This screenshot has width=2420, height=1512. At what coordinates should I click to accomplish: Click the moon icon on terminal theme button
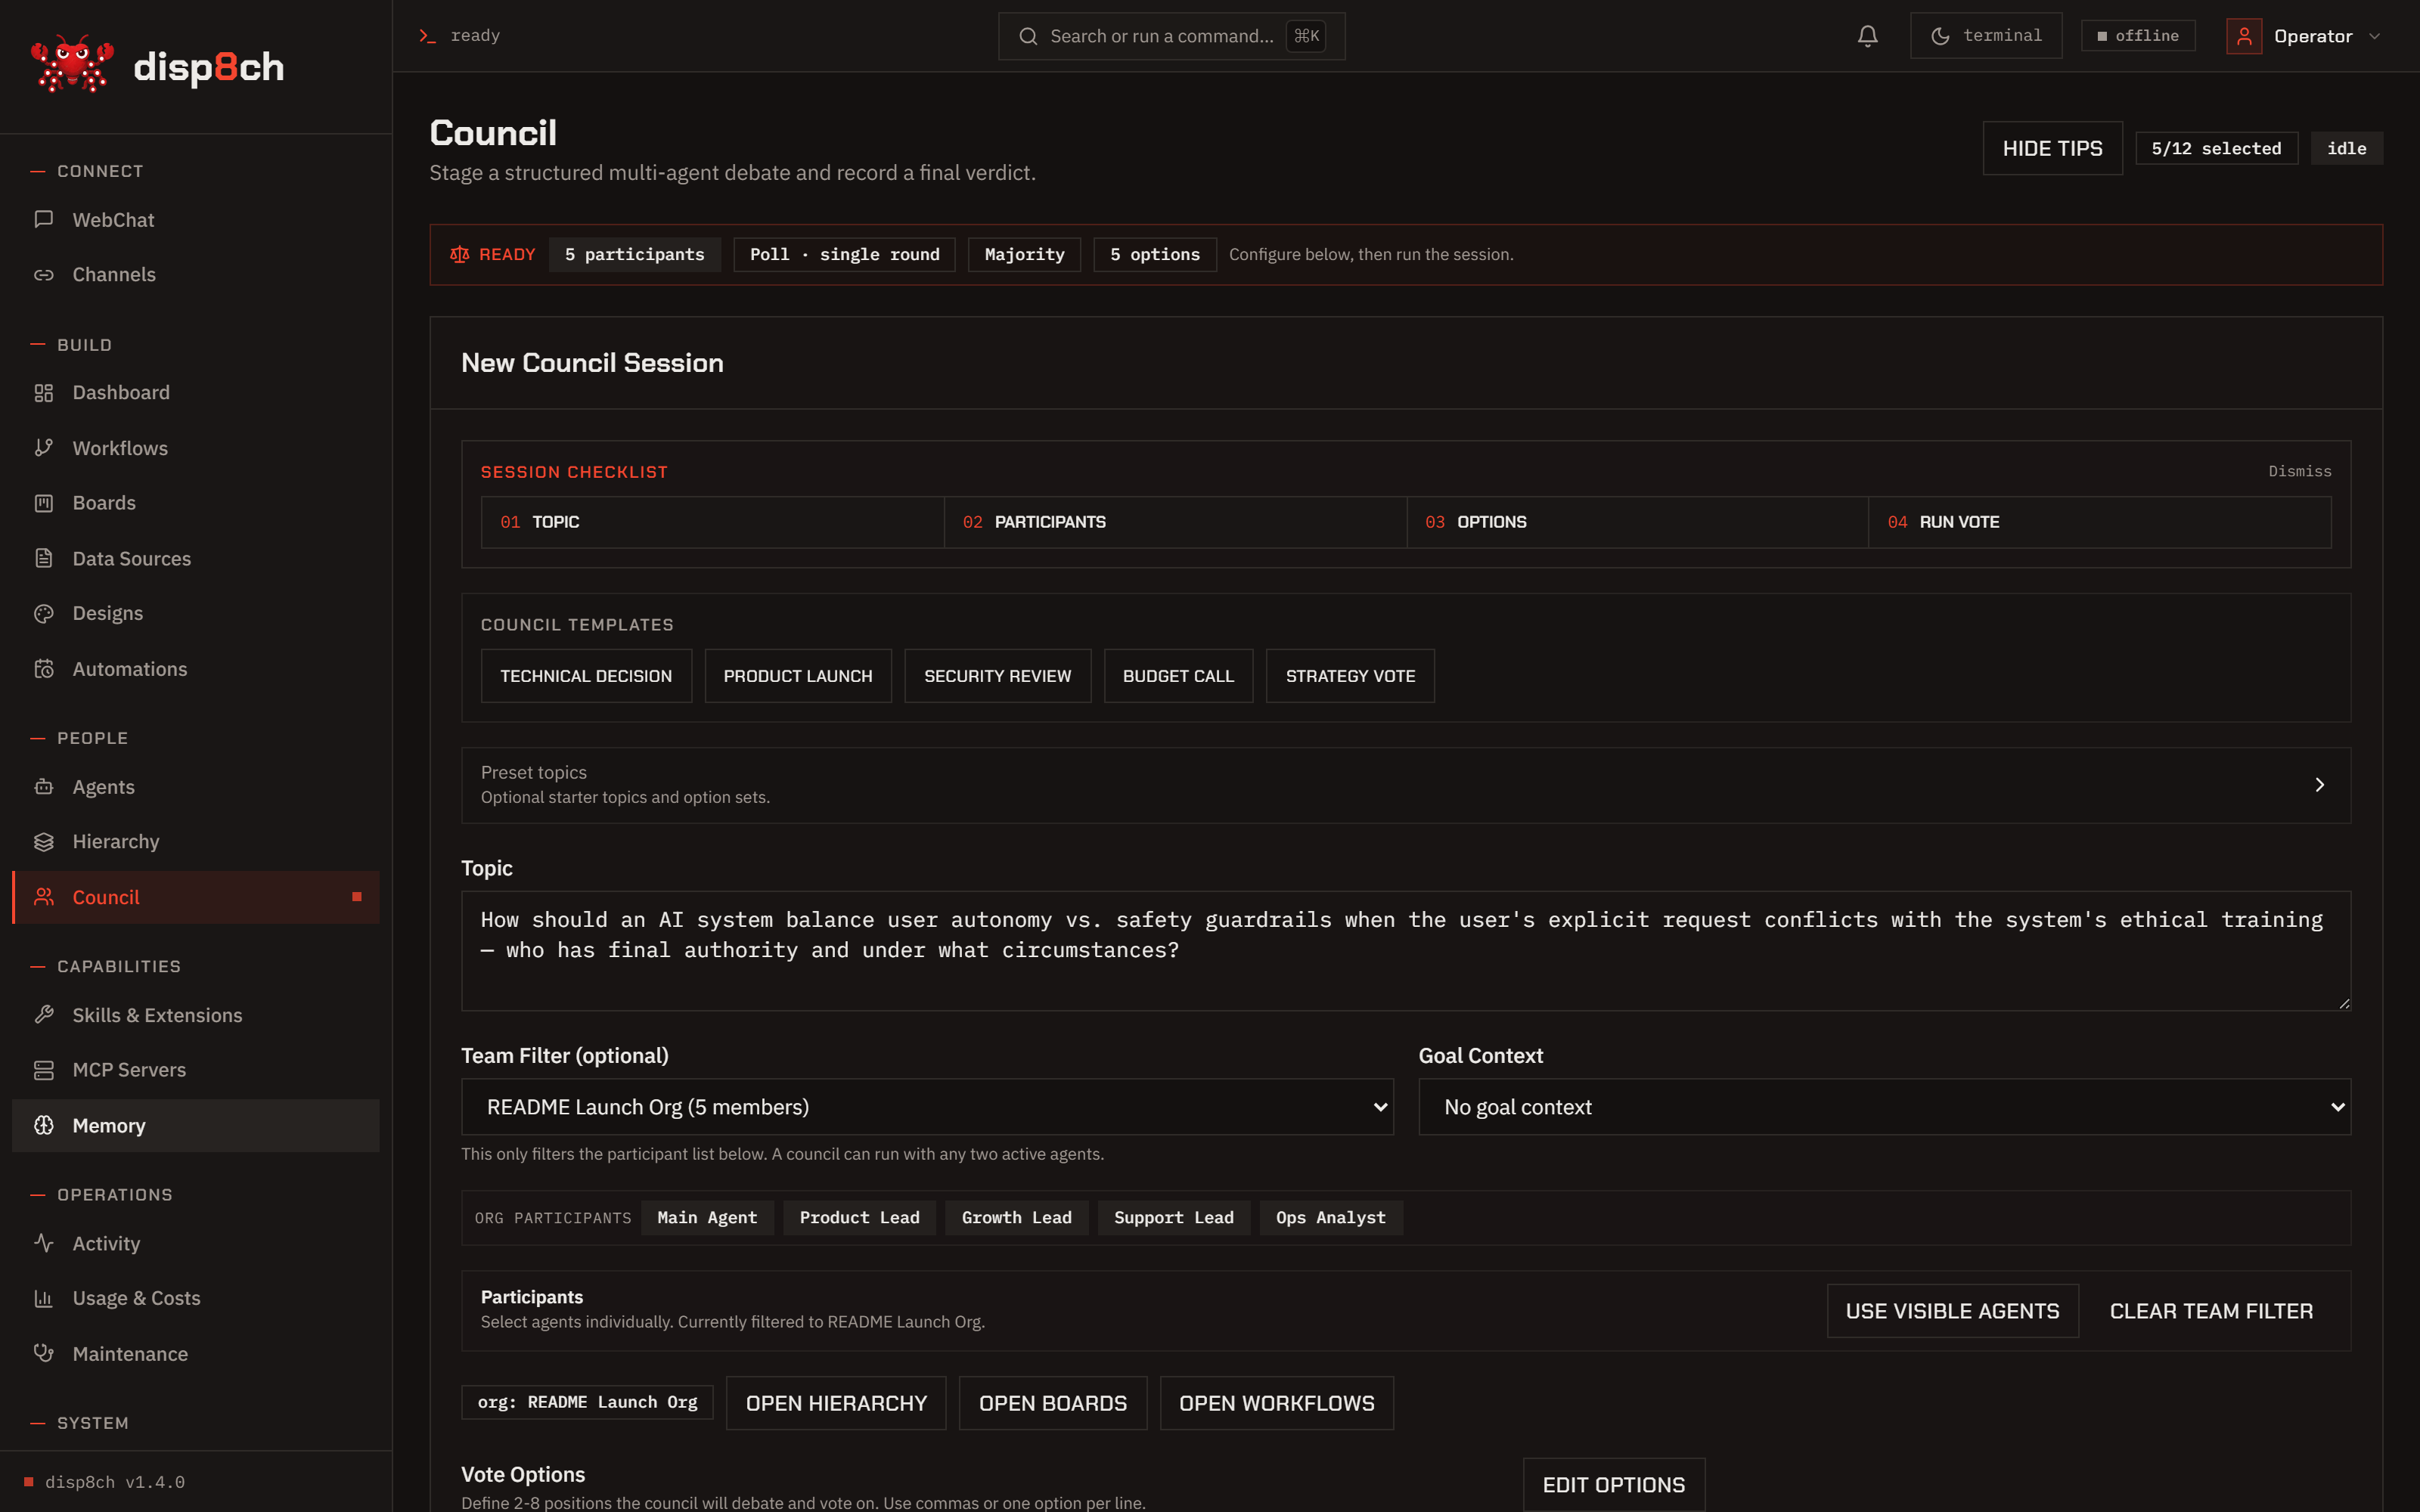pyautogui.click(x=1940, y=36)
